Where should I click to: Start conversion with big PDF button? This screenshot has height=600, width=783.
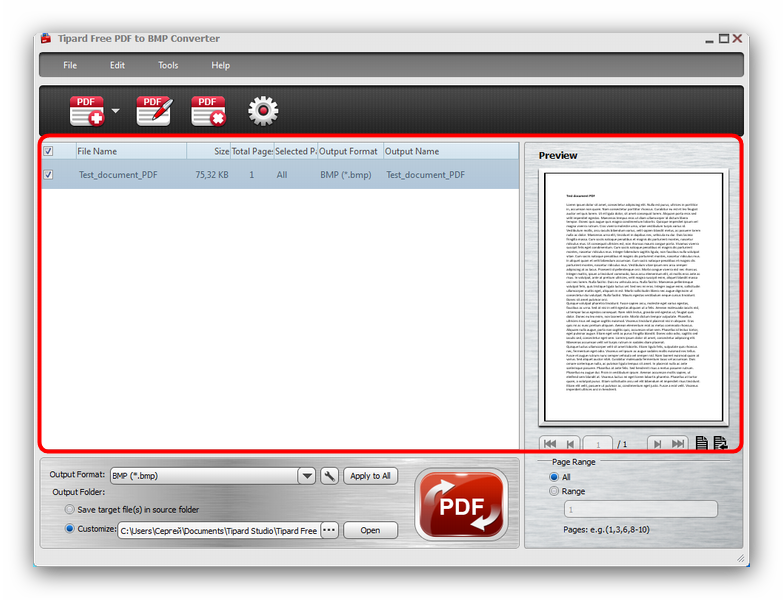(x=461, y=505)
